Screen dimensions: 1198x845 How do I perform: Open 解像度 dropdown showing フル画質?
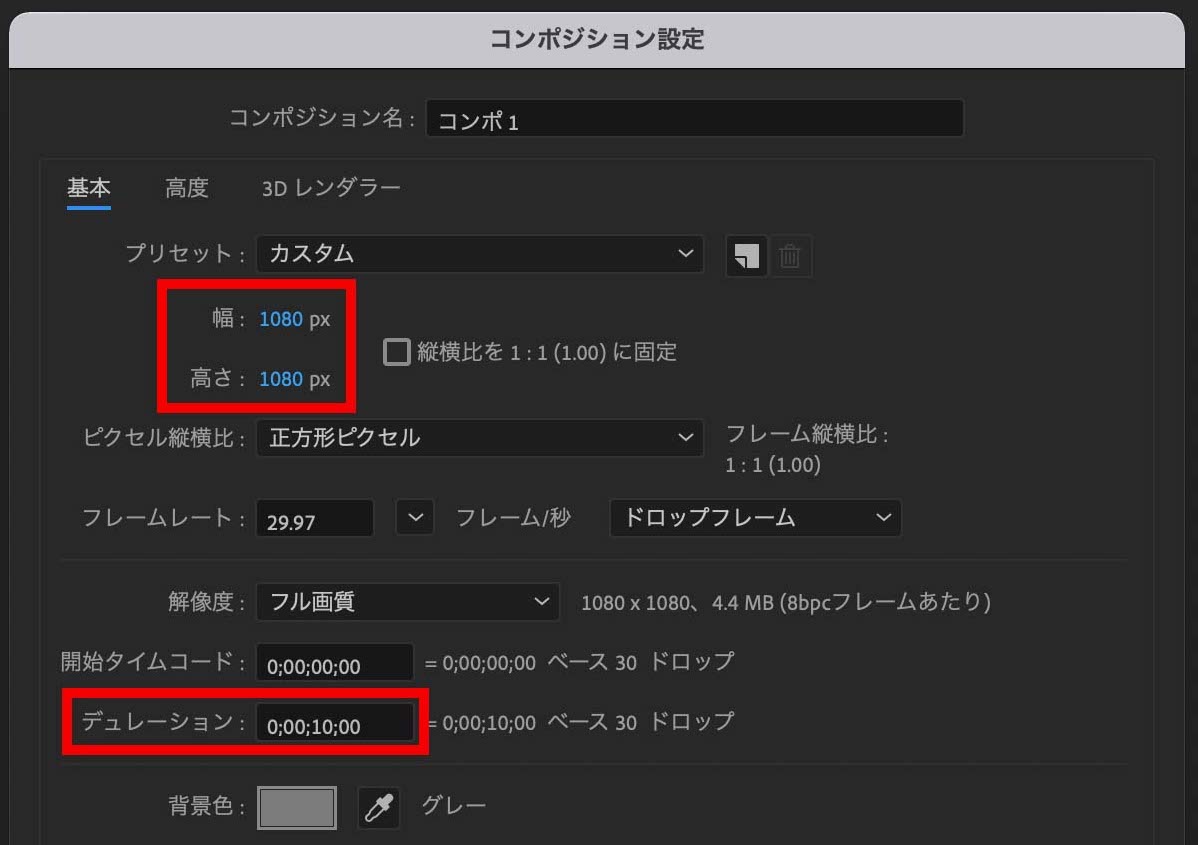coord(407,602)
